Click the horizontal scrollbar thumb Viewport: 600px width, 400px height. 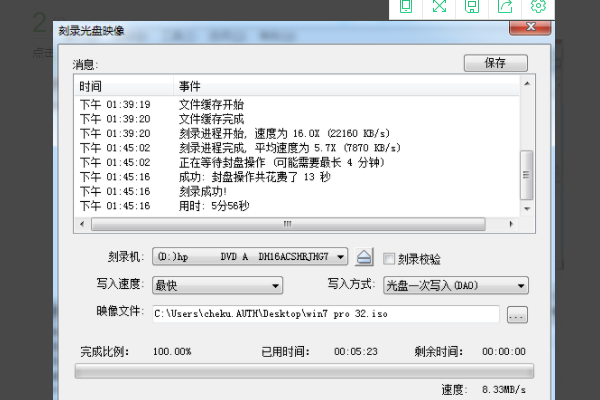pos(288,224)
